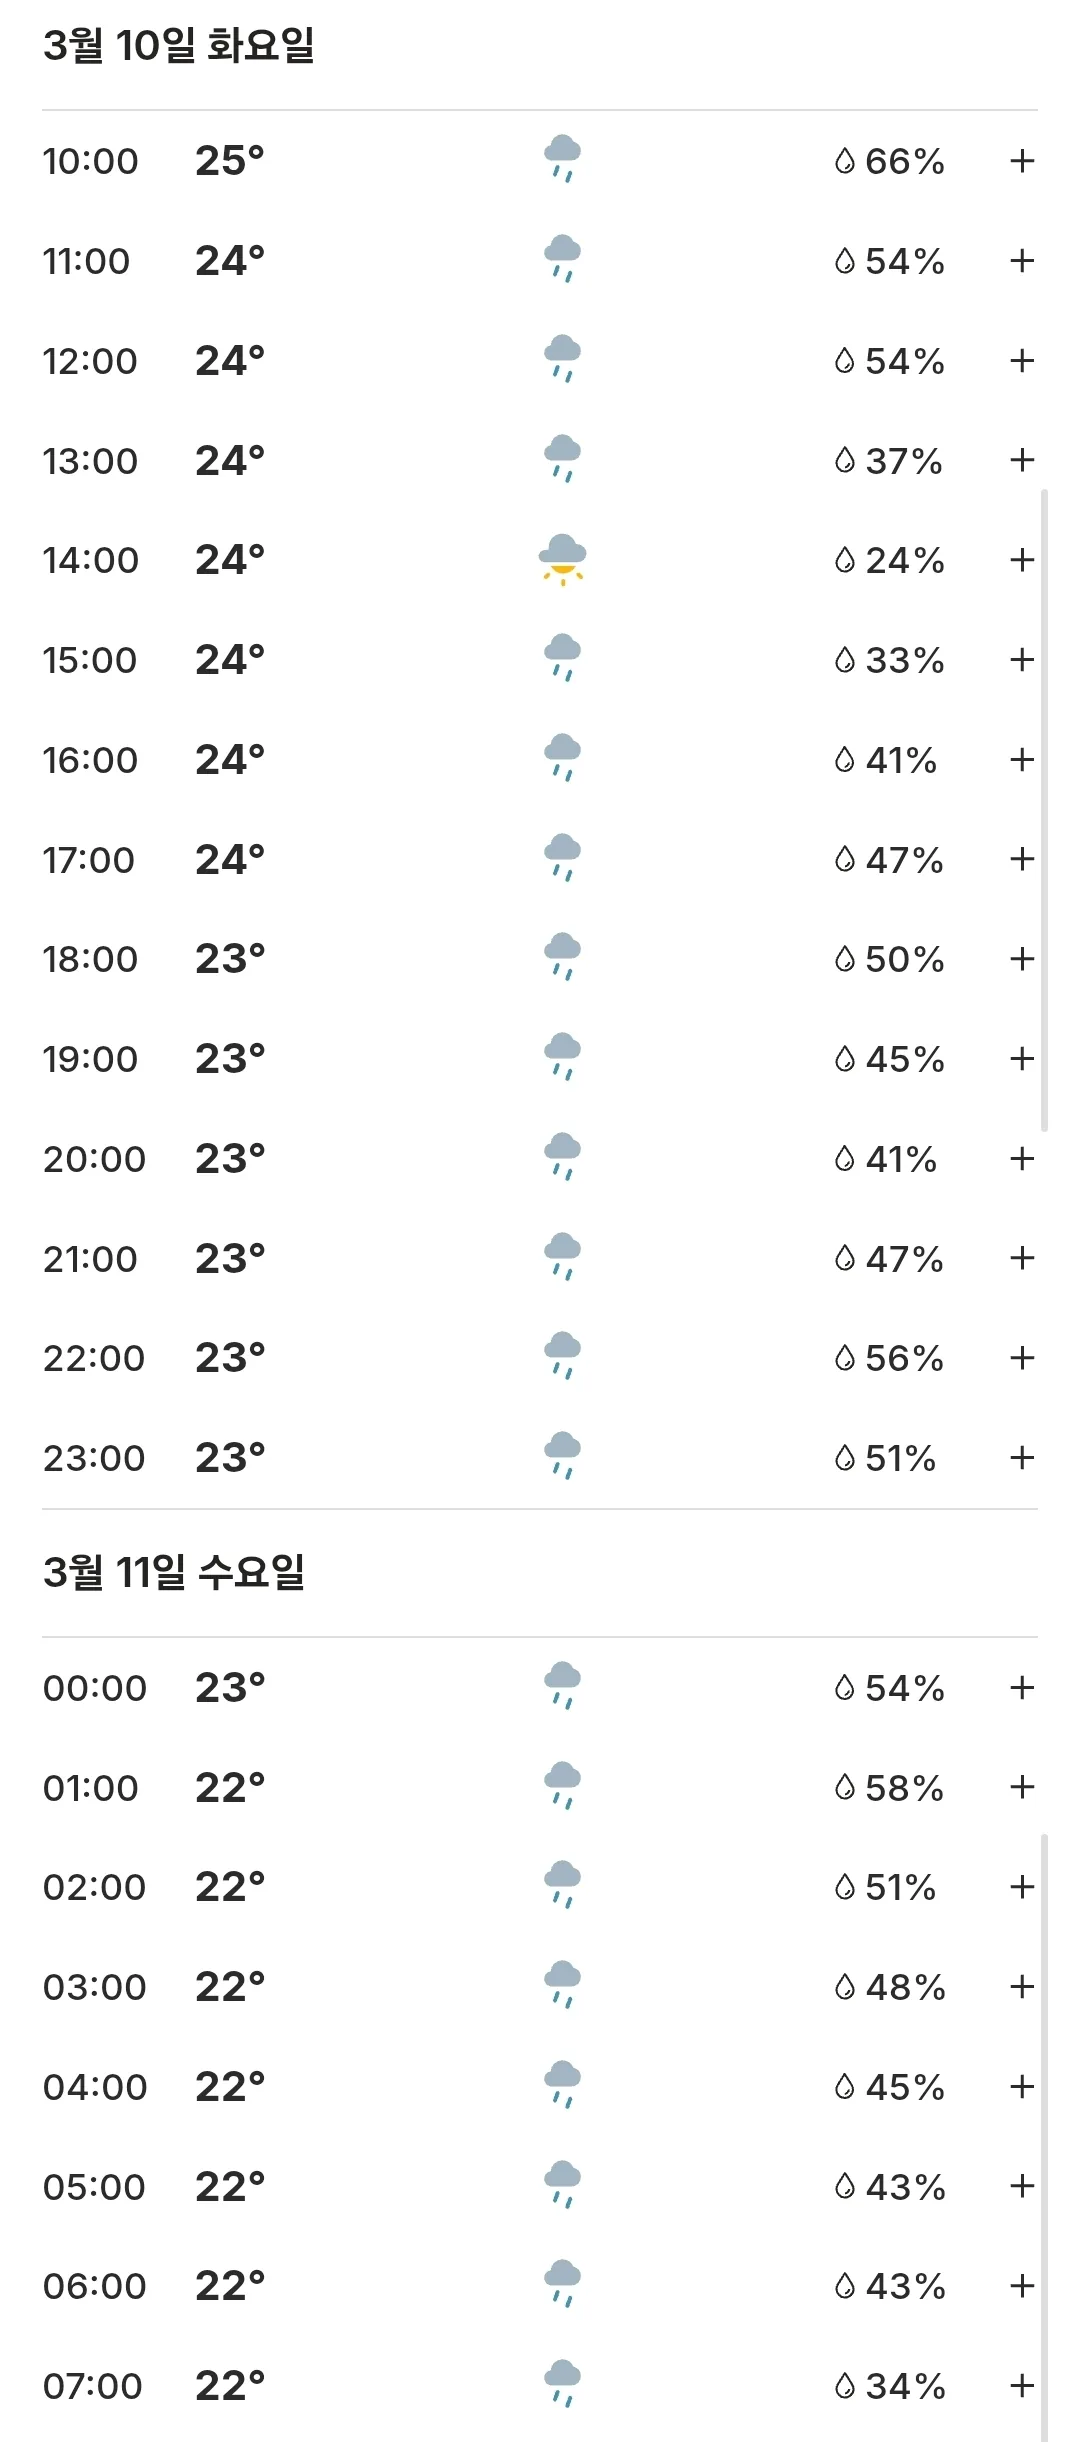Click the raindrop icon beside 66%
The height and width of the screenshot is (2442, 1080).
[x=845, y=161]
